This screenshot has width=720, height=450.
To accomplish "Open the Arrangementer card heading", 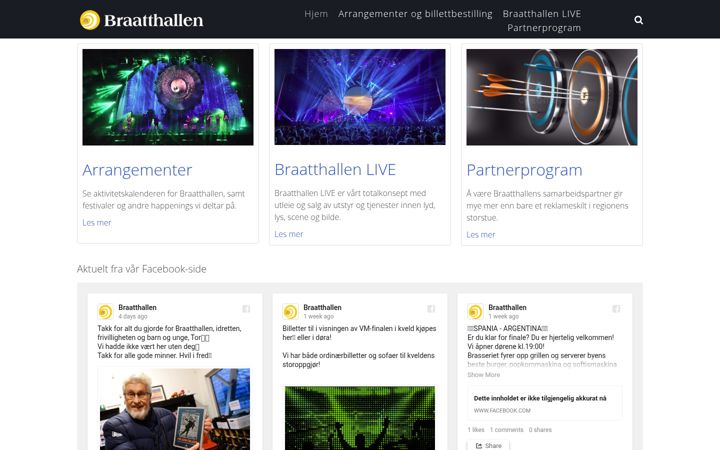I will coord(137,170).
